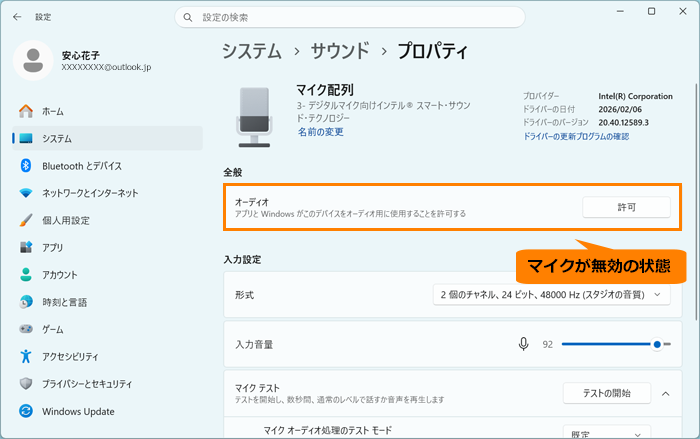Open the テスト モード dropdown
Screen dimensions: 700x439
[606, 434]
